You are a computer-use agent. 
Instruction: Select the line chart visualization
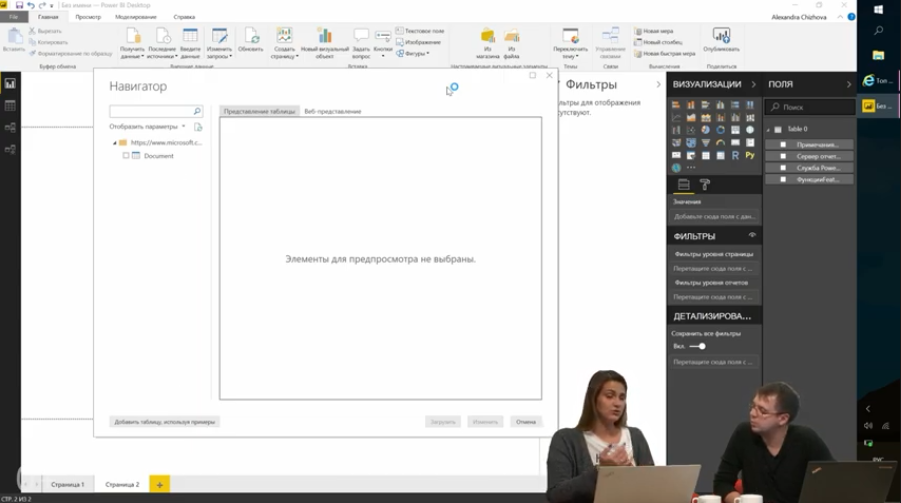pyautogui.click(x=676, y=117)
